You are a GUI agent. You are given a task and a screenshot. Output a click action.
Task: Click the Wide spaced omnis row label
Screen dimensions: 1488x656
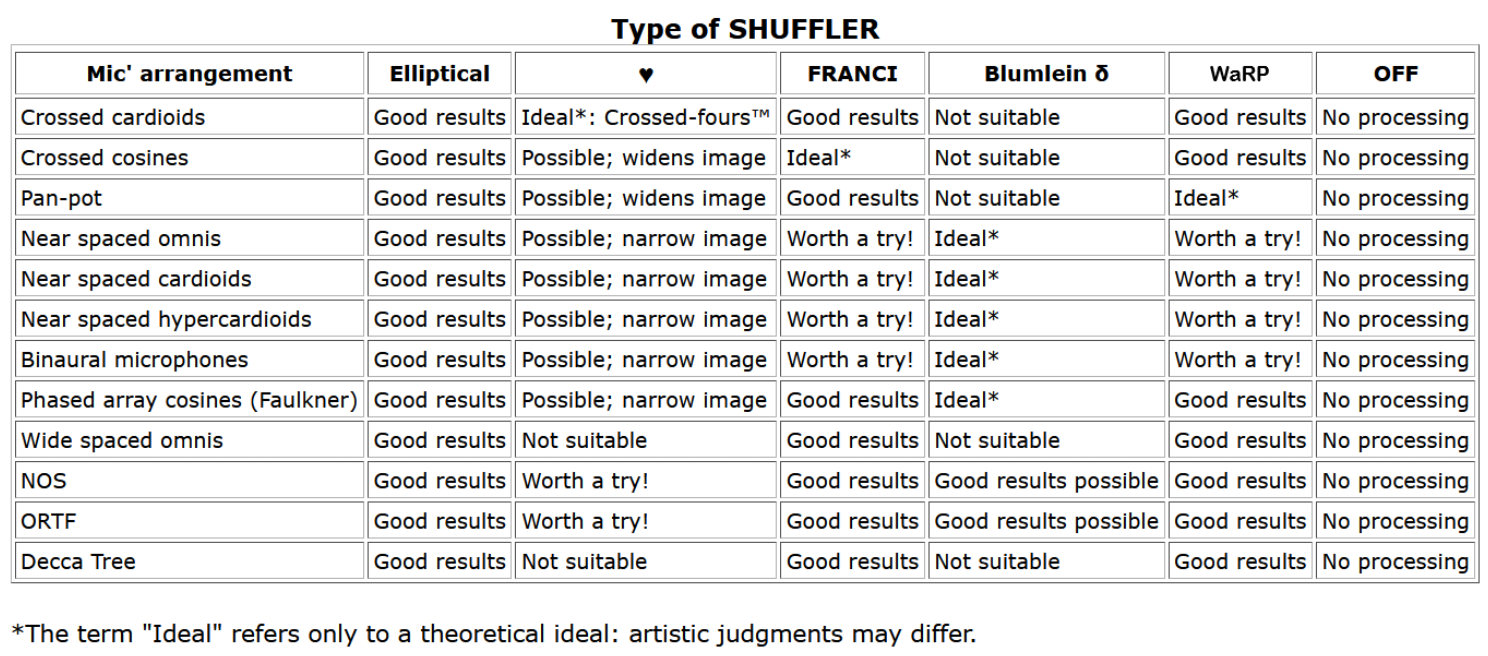point(122,440)
